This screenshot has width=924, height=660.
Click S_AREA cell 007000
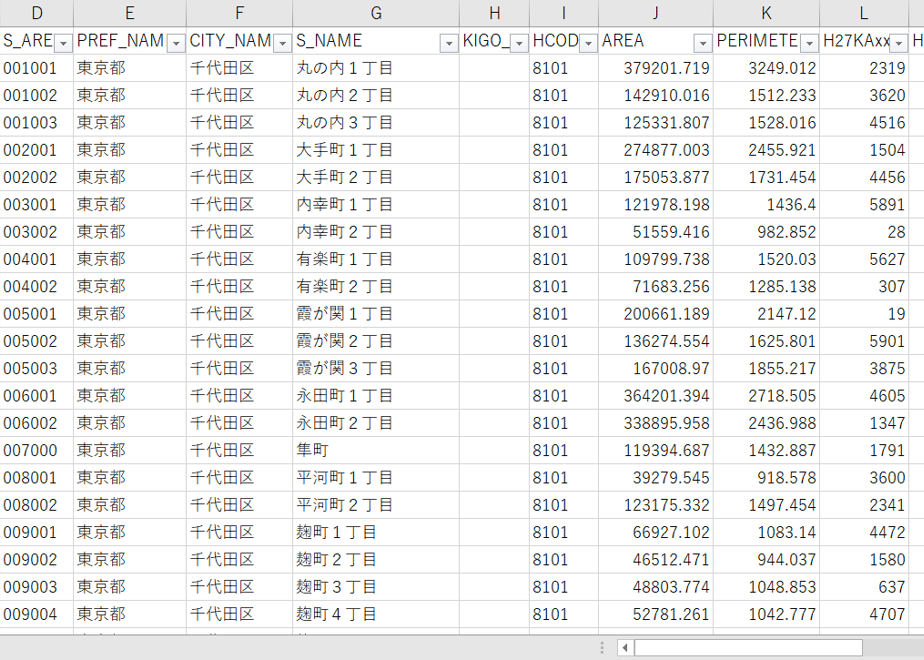pyautogui.click(x=37, y=450)
